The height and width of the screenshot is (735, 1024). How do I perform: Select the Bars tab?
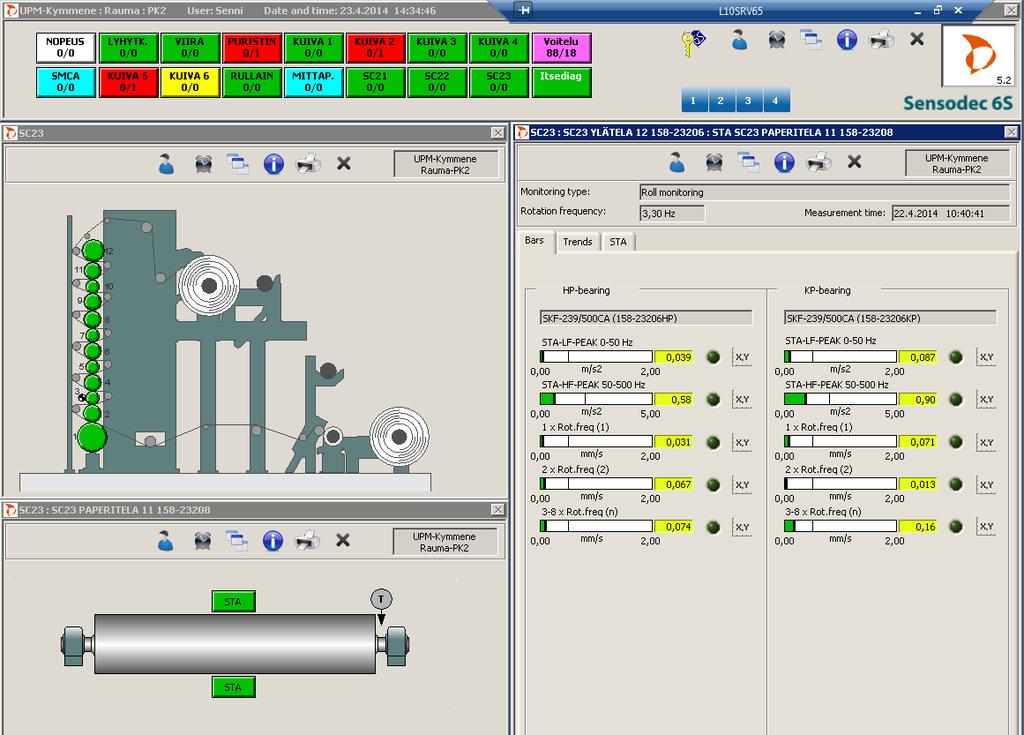click(x=535, y=240)
